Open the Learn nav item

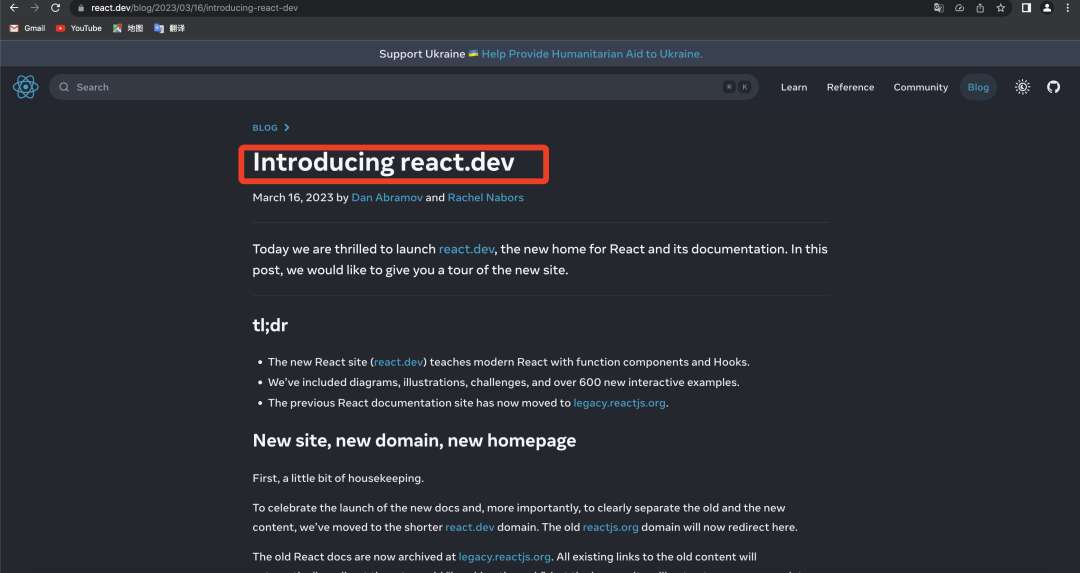793,87
